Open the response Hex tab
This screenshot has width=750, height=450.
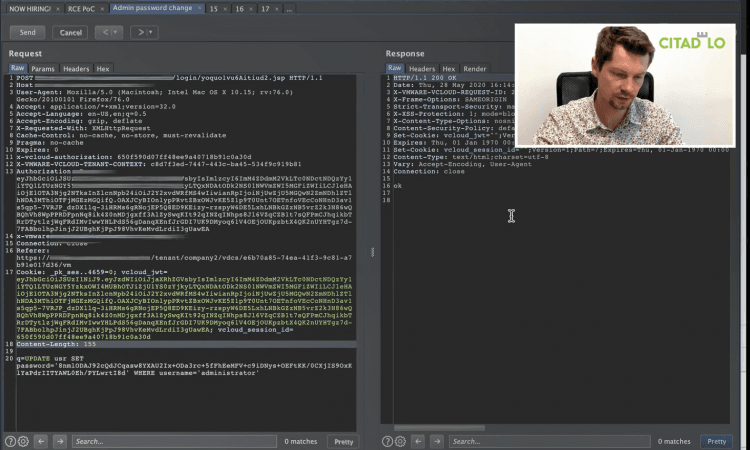click(x=449, y=69)
